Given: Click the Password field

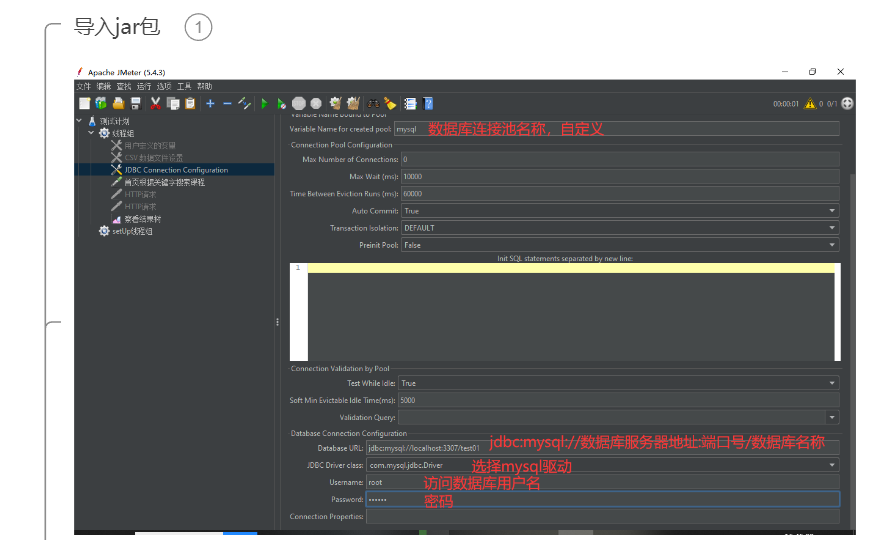Looking at the screenshot, I should pos(603,500).
